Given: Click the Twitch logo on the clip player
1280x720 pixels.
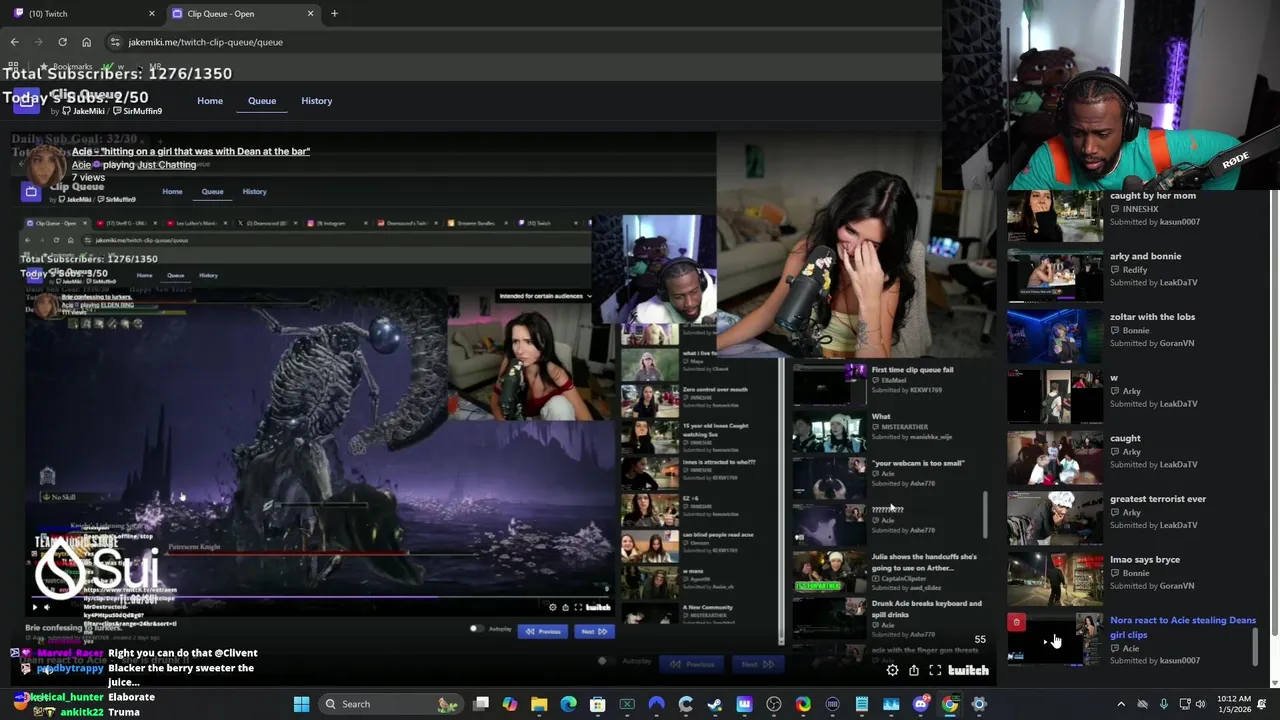Looking at the screenshot, I should point(968,671).
